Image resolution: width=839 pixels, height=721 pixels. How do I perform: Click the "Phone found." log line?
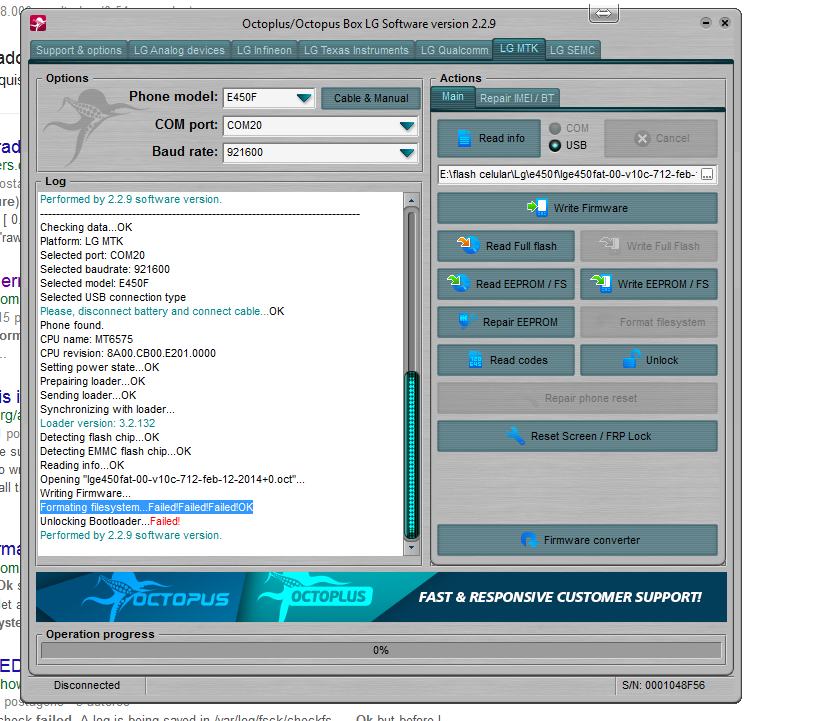72,325
